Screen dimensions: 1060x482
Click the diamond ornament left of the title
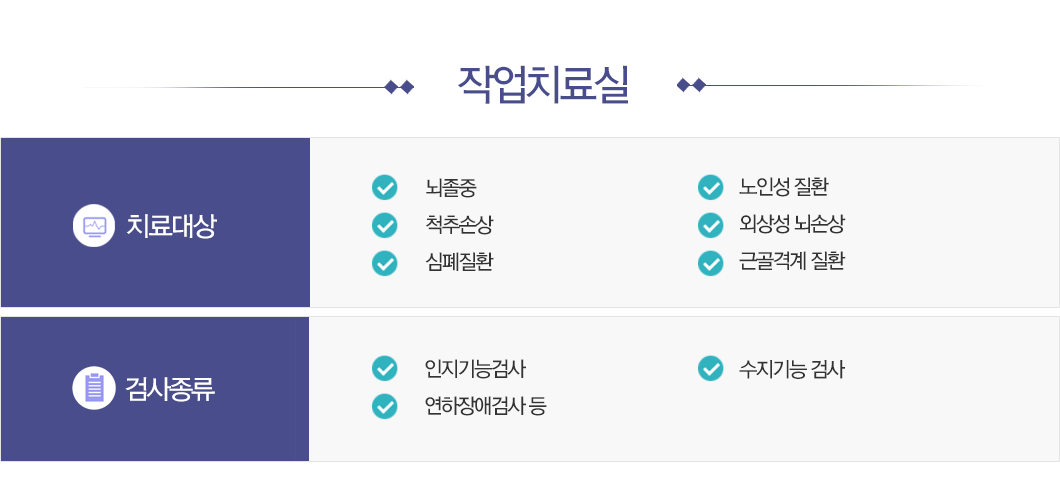(x=399, y=87)
